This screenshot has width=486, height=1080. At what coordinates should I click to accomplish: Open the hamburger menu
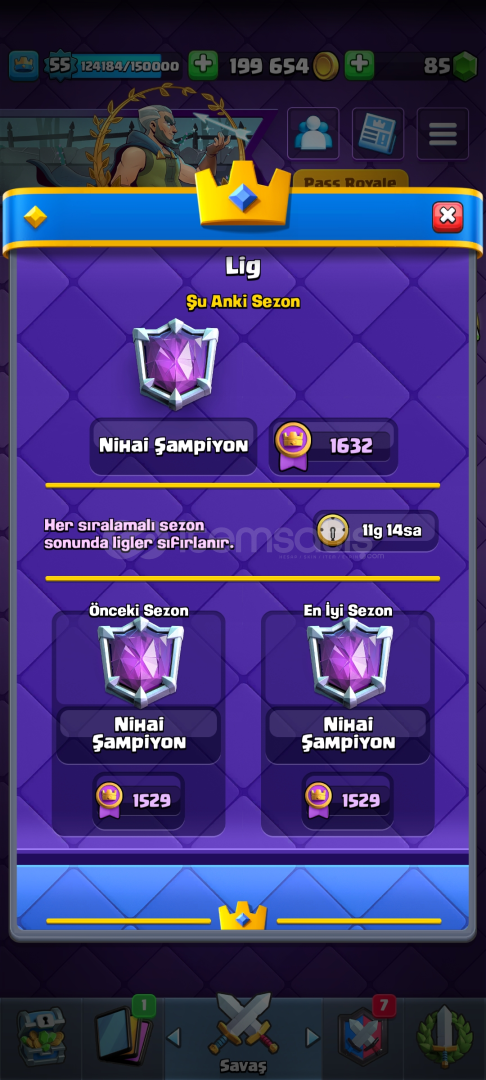coord(443,134)
